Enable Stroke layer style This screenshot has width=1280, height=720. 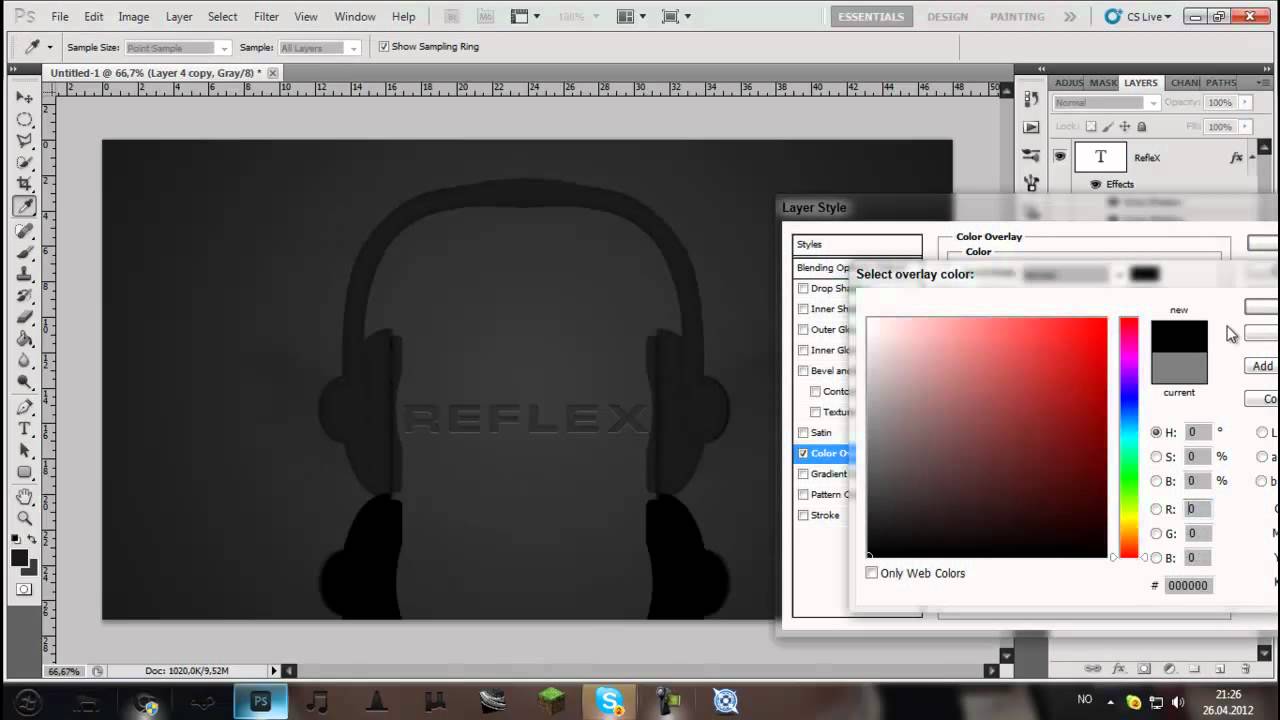click(803, 516)
